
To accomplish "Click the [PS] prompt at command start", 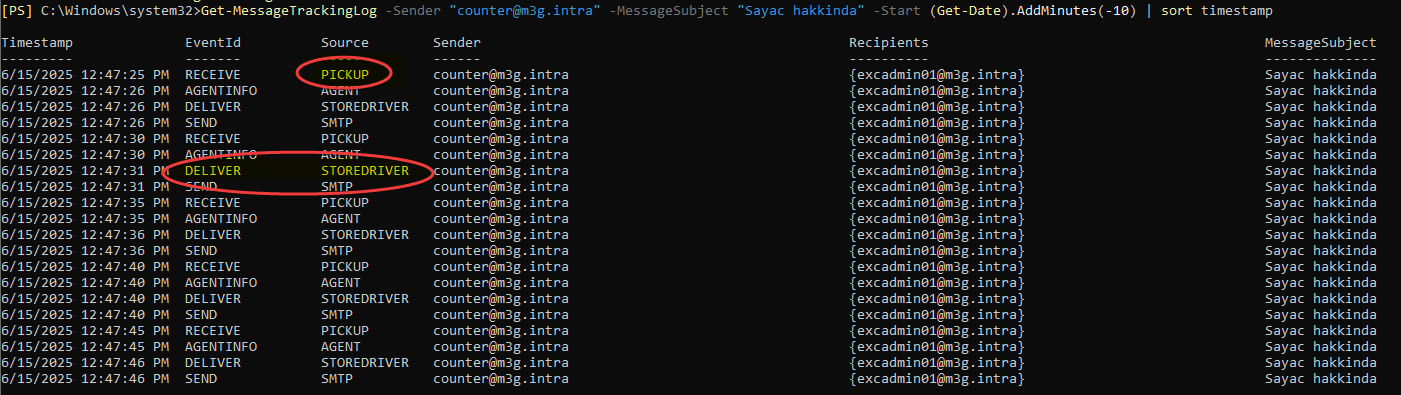I will [17, 9].
